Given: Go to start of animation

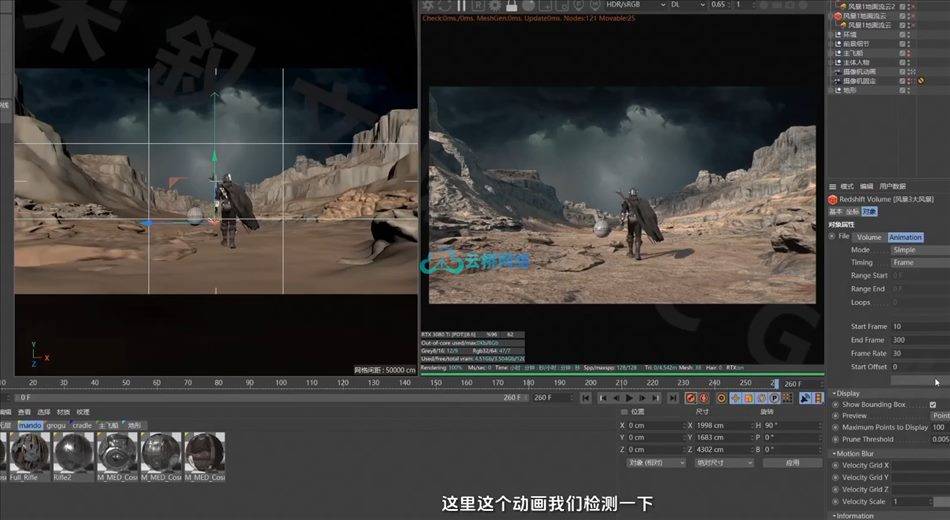Looking at the screenshot, I should (586, 398).
